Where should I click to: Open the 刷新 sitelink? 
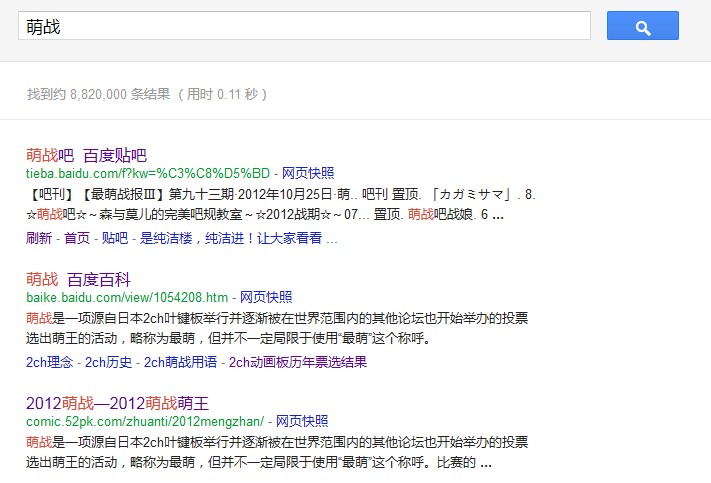pyautogui.click(x=39, y=238)
